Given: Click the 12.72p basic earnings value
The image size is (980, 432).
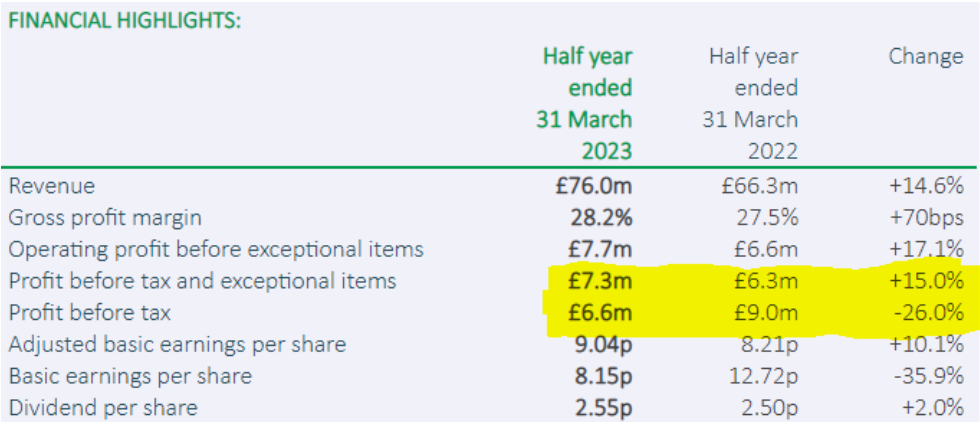Looking at the screenshot, I should click(764, 376).
